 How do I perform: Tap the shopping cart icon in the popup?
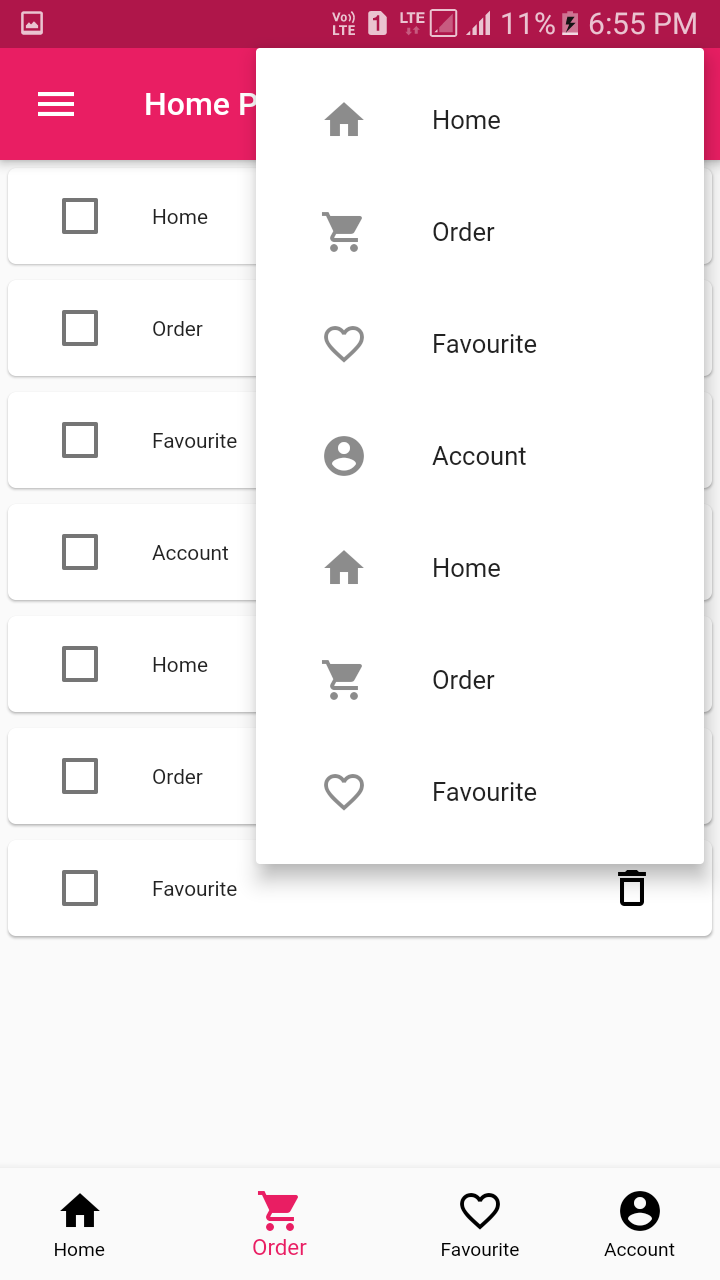pos(344,231)
